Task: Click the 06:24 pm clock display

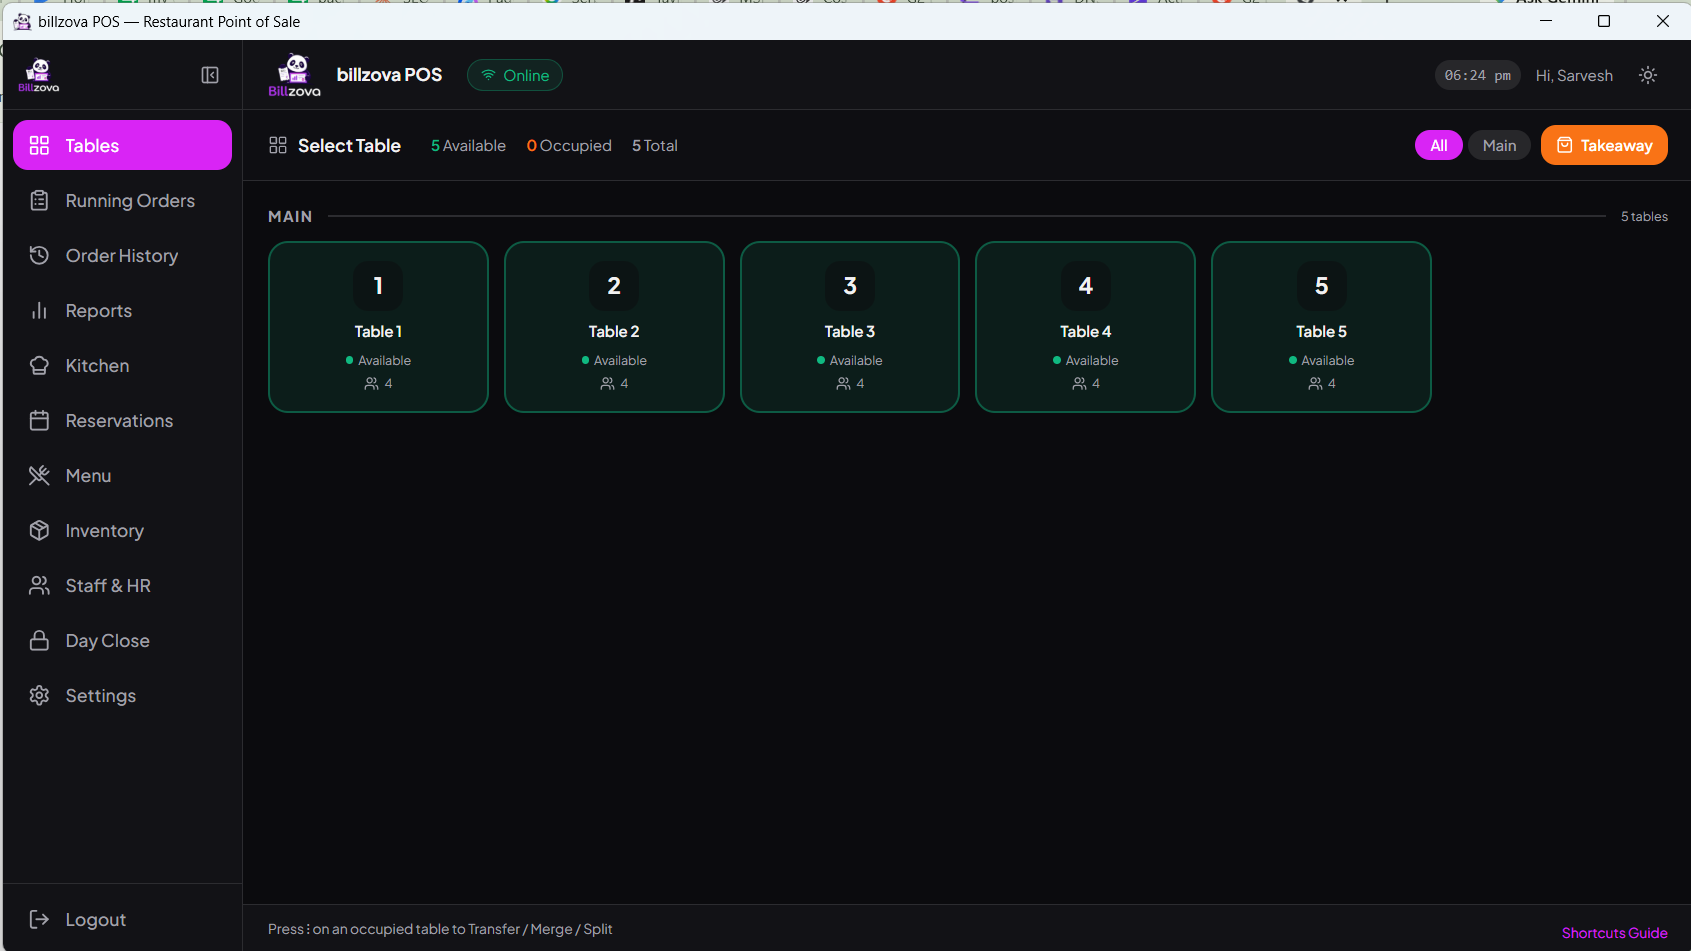Action: (x=1477, y=75)
